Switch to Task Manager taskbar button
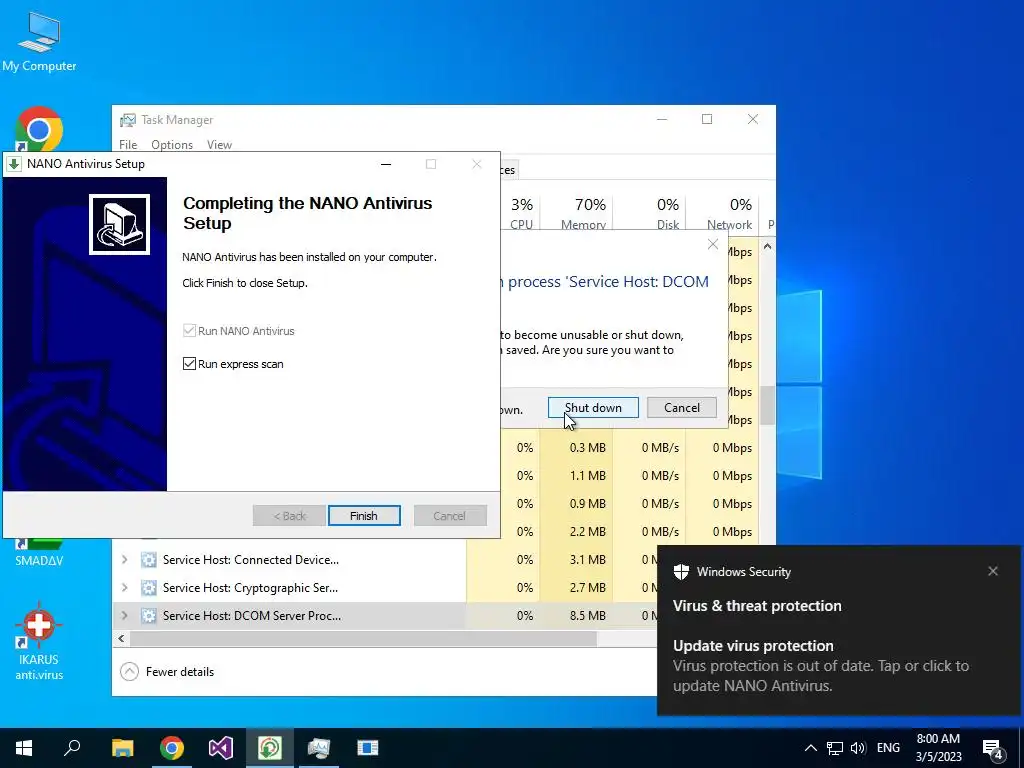Image resolution: width=1024 pixels, height=768 pixels. (x=319, y=748)
